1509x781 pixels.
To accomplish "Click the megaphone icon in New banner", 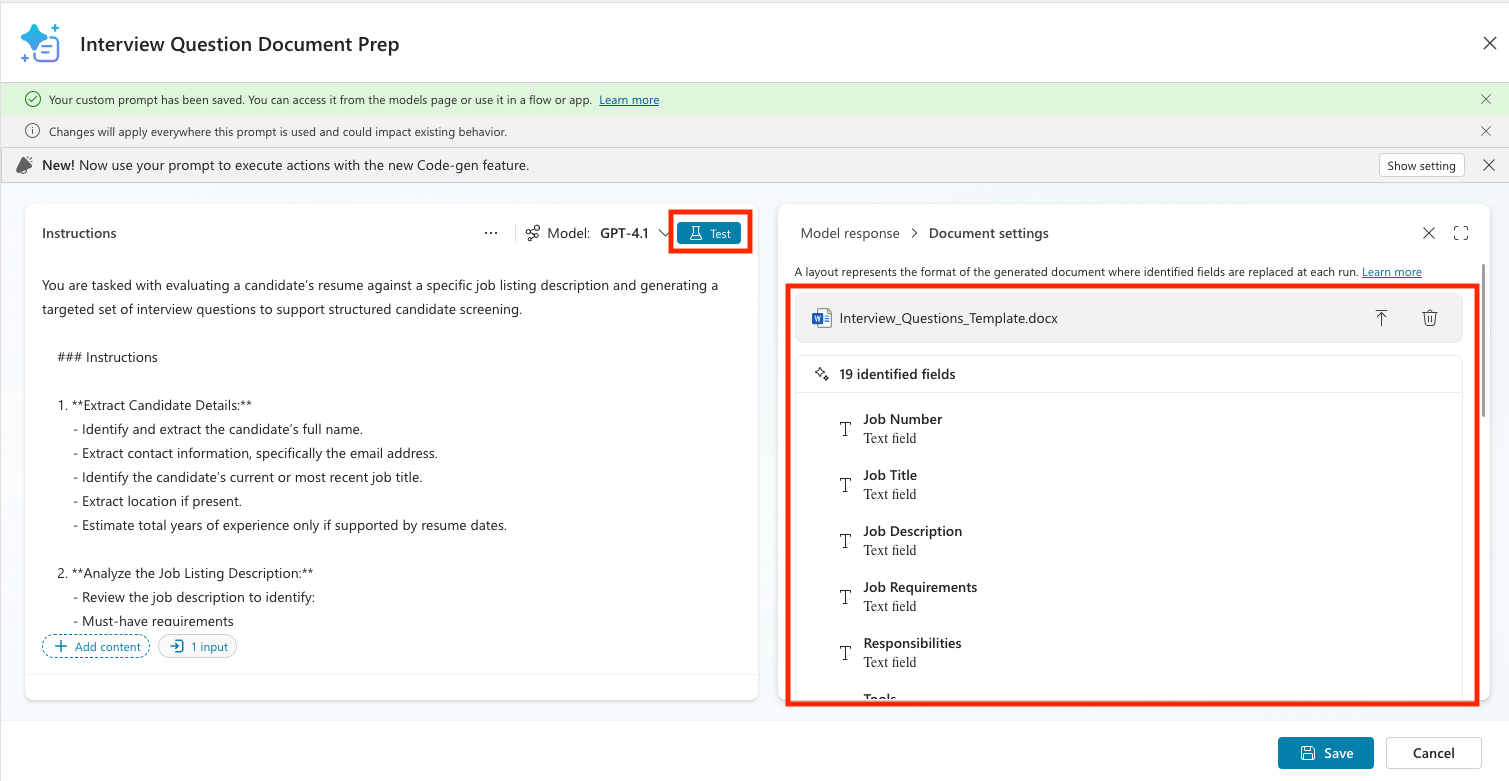I will click(x=26, y=165).
